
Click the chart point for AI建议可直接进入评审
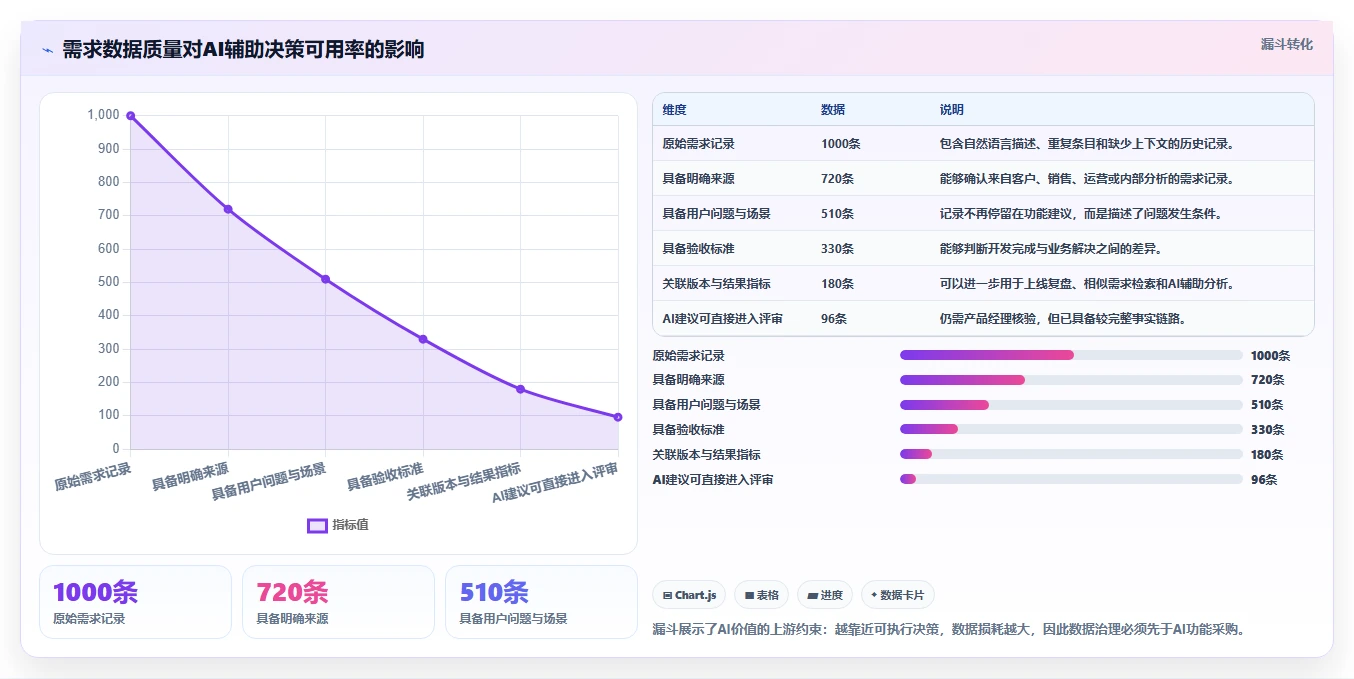[x=618, y=417]
